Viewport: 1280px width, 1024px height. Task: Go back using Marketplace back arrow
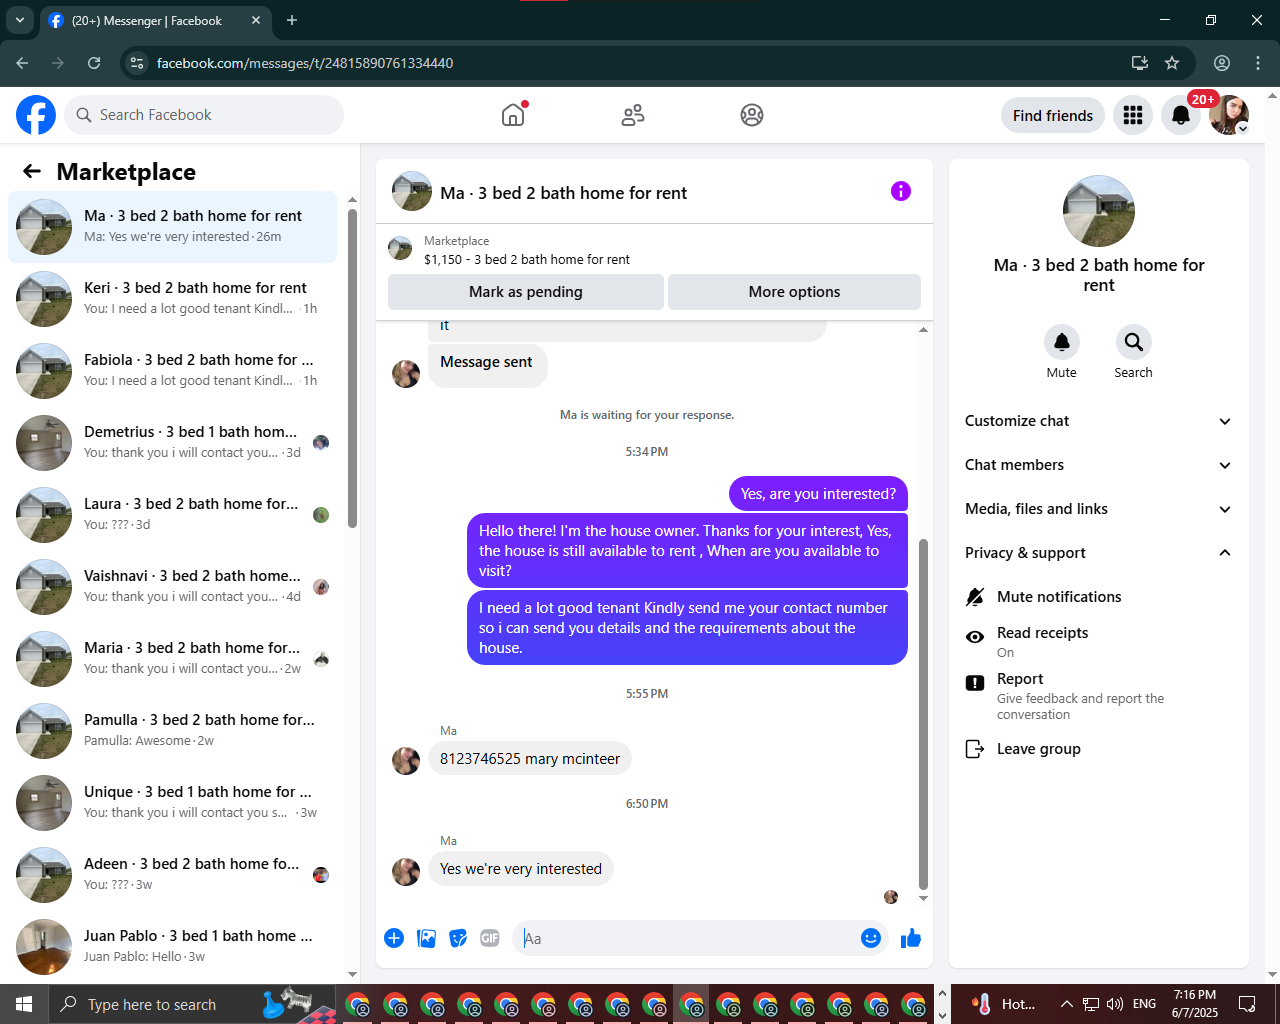(32, 171)
